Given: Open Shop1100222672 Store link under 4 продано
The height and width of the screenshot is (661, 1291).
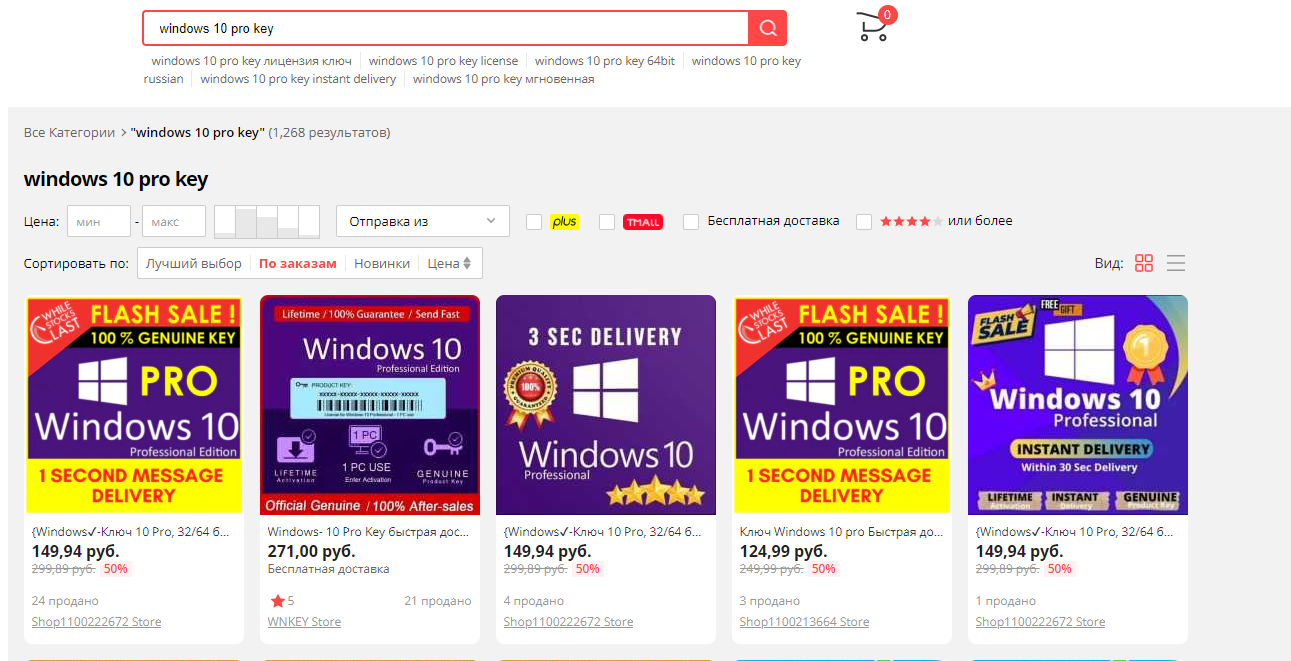Looking at the screenshot, I should [568, 622].
